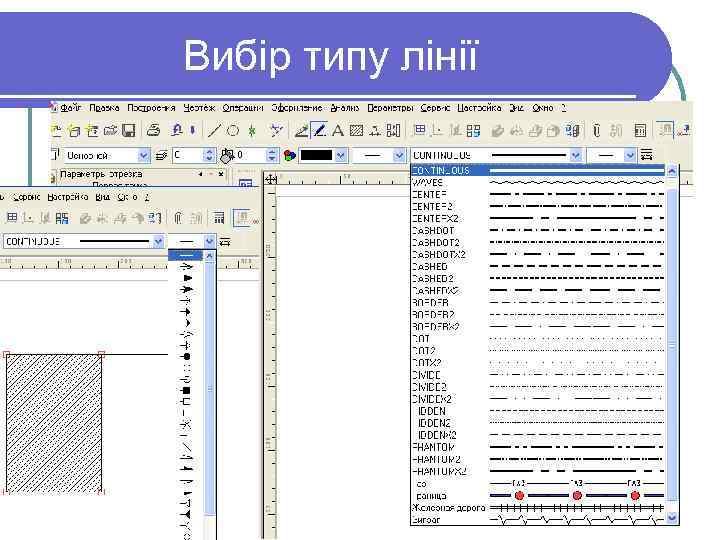Click the paperclip icon in the overlapping window
The width and height of the screenshot is (720, 540).
point(178,218)
